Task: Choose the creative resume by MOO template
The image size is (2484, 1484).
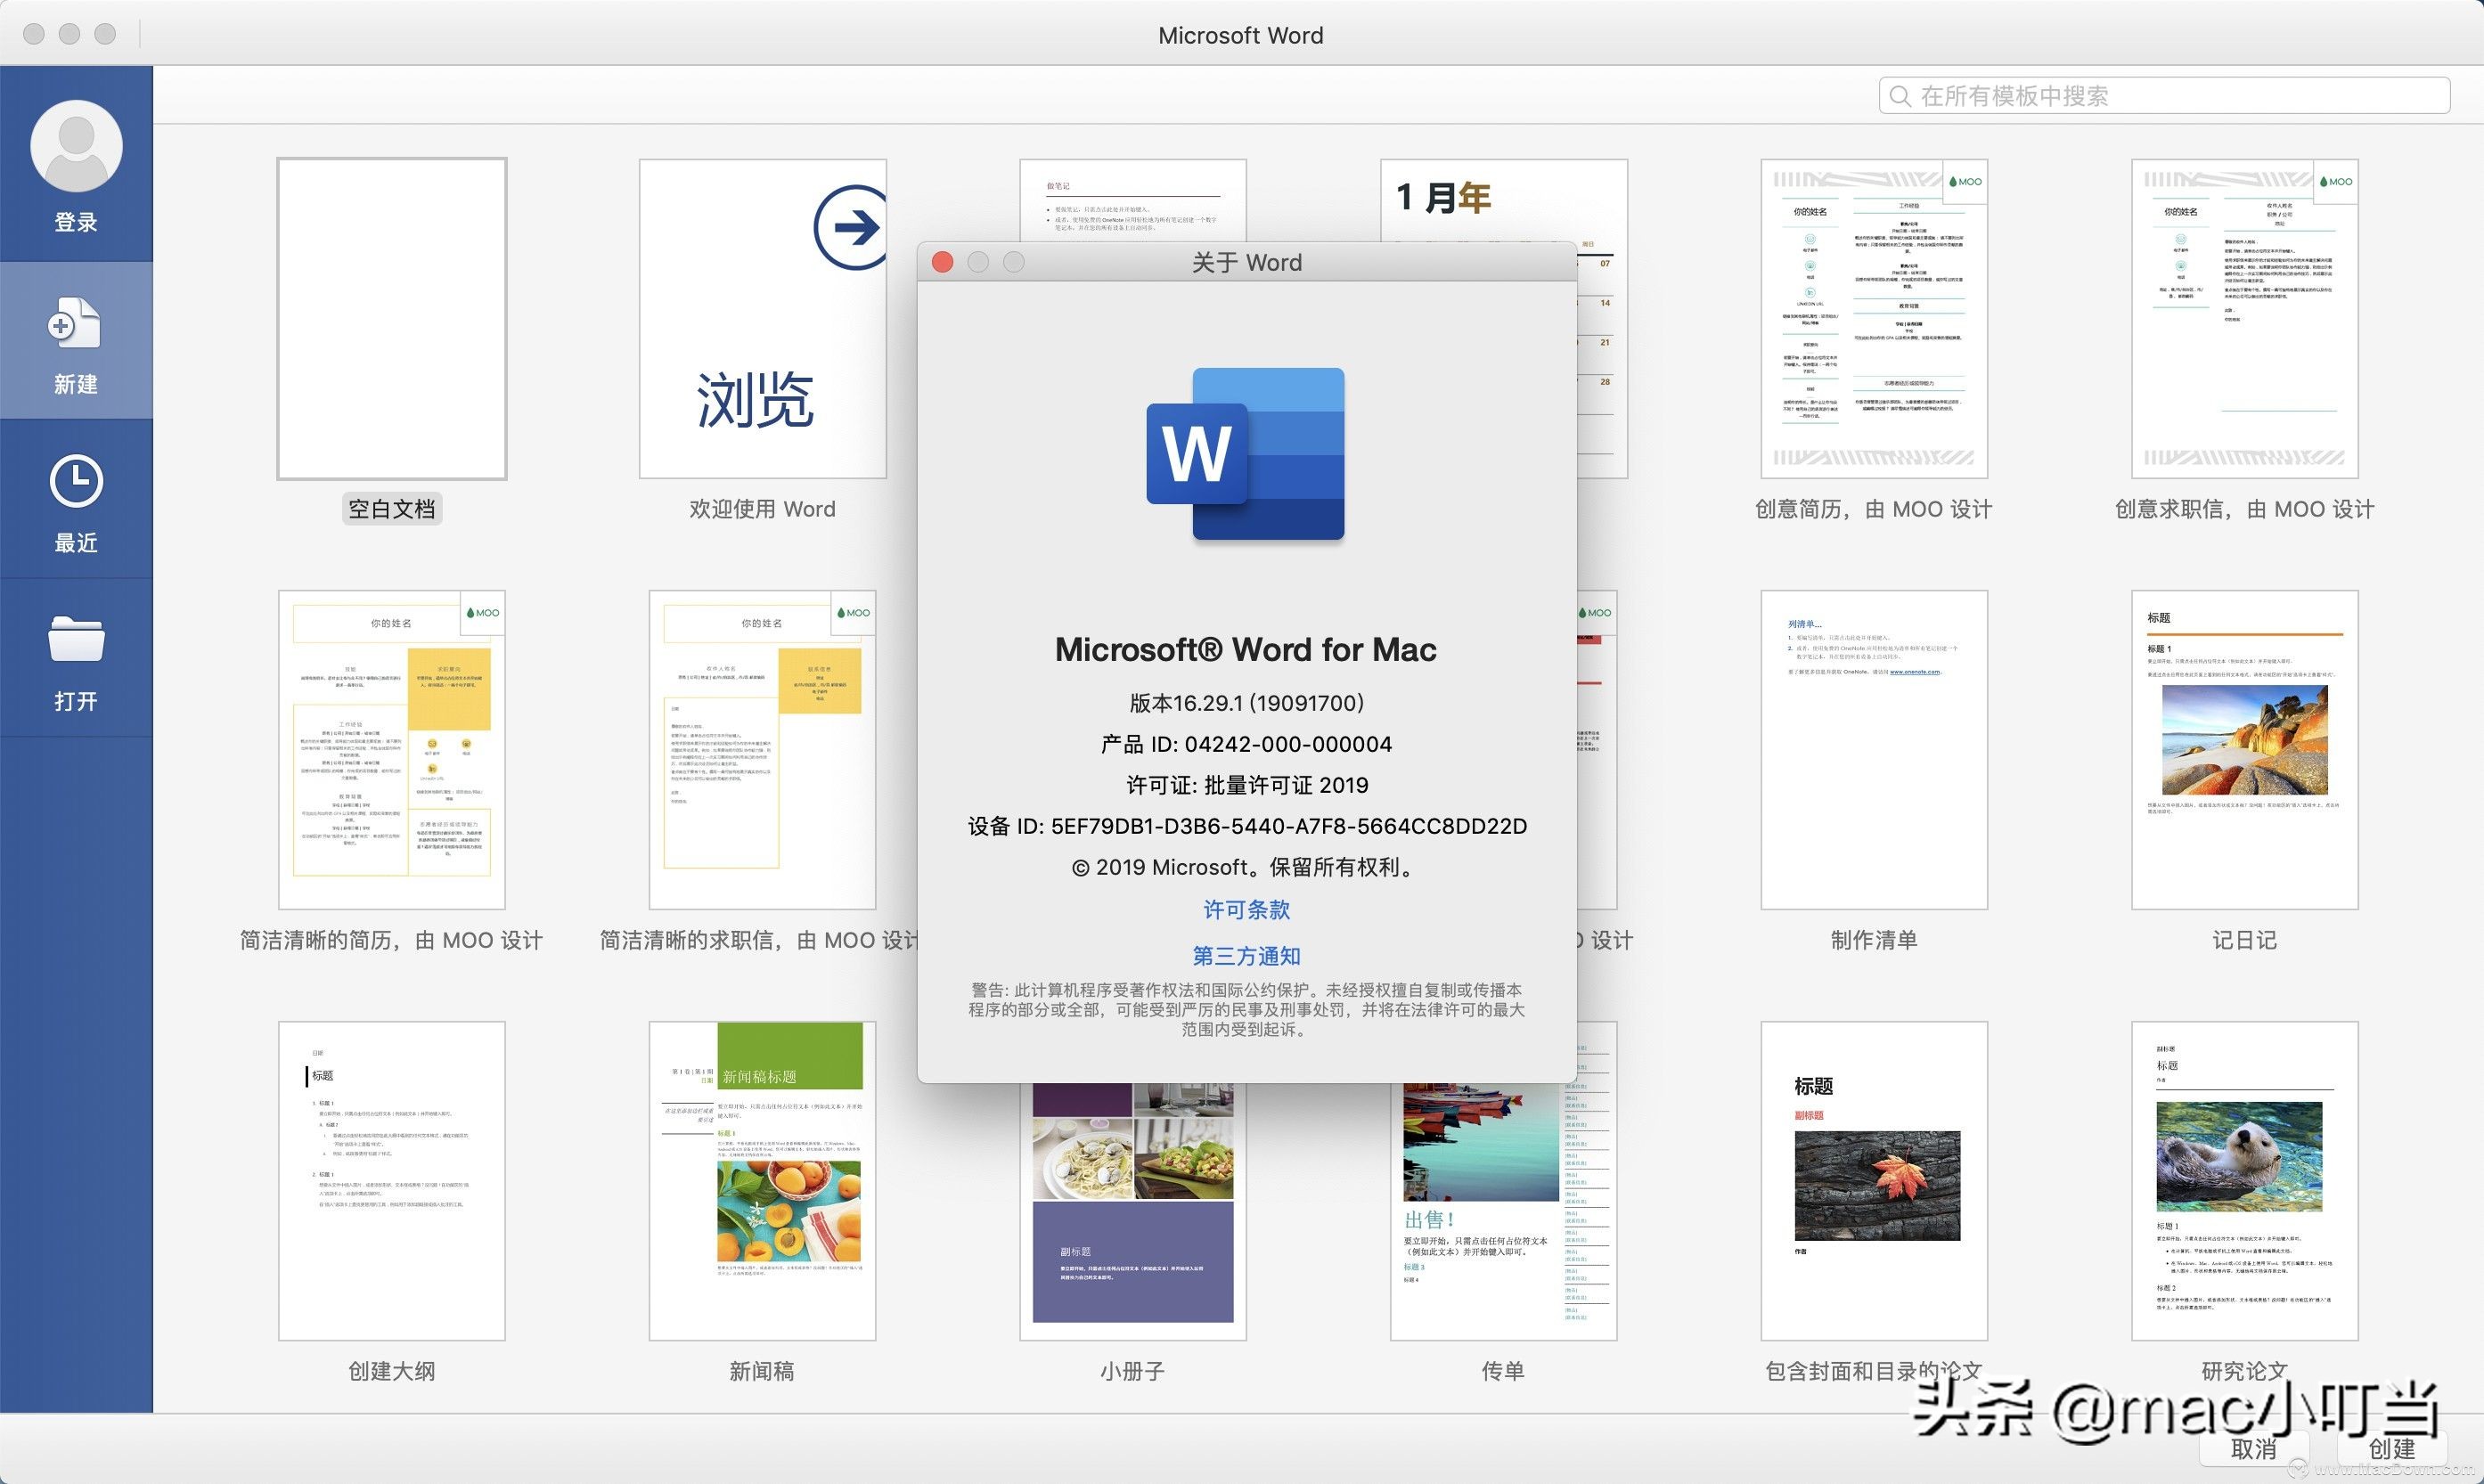Action: coord(1873,319)
